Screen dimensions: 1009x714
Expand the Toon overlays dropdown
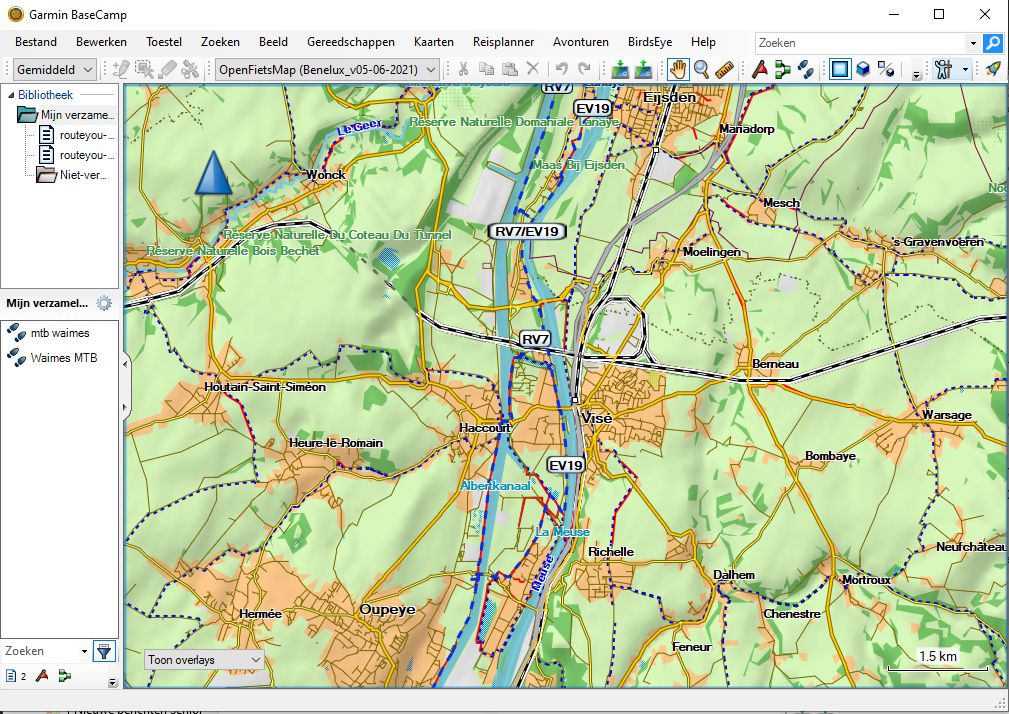(x=204, y=660)
